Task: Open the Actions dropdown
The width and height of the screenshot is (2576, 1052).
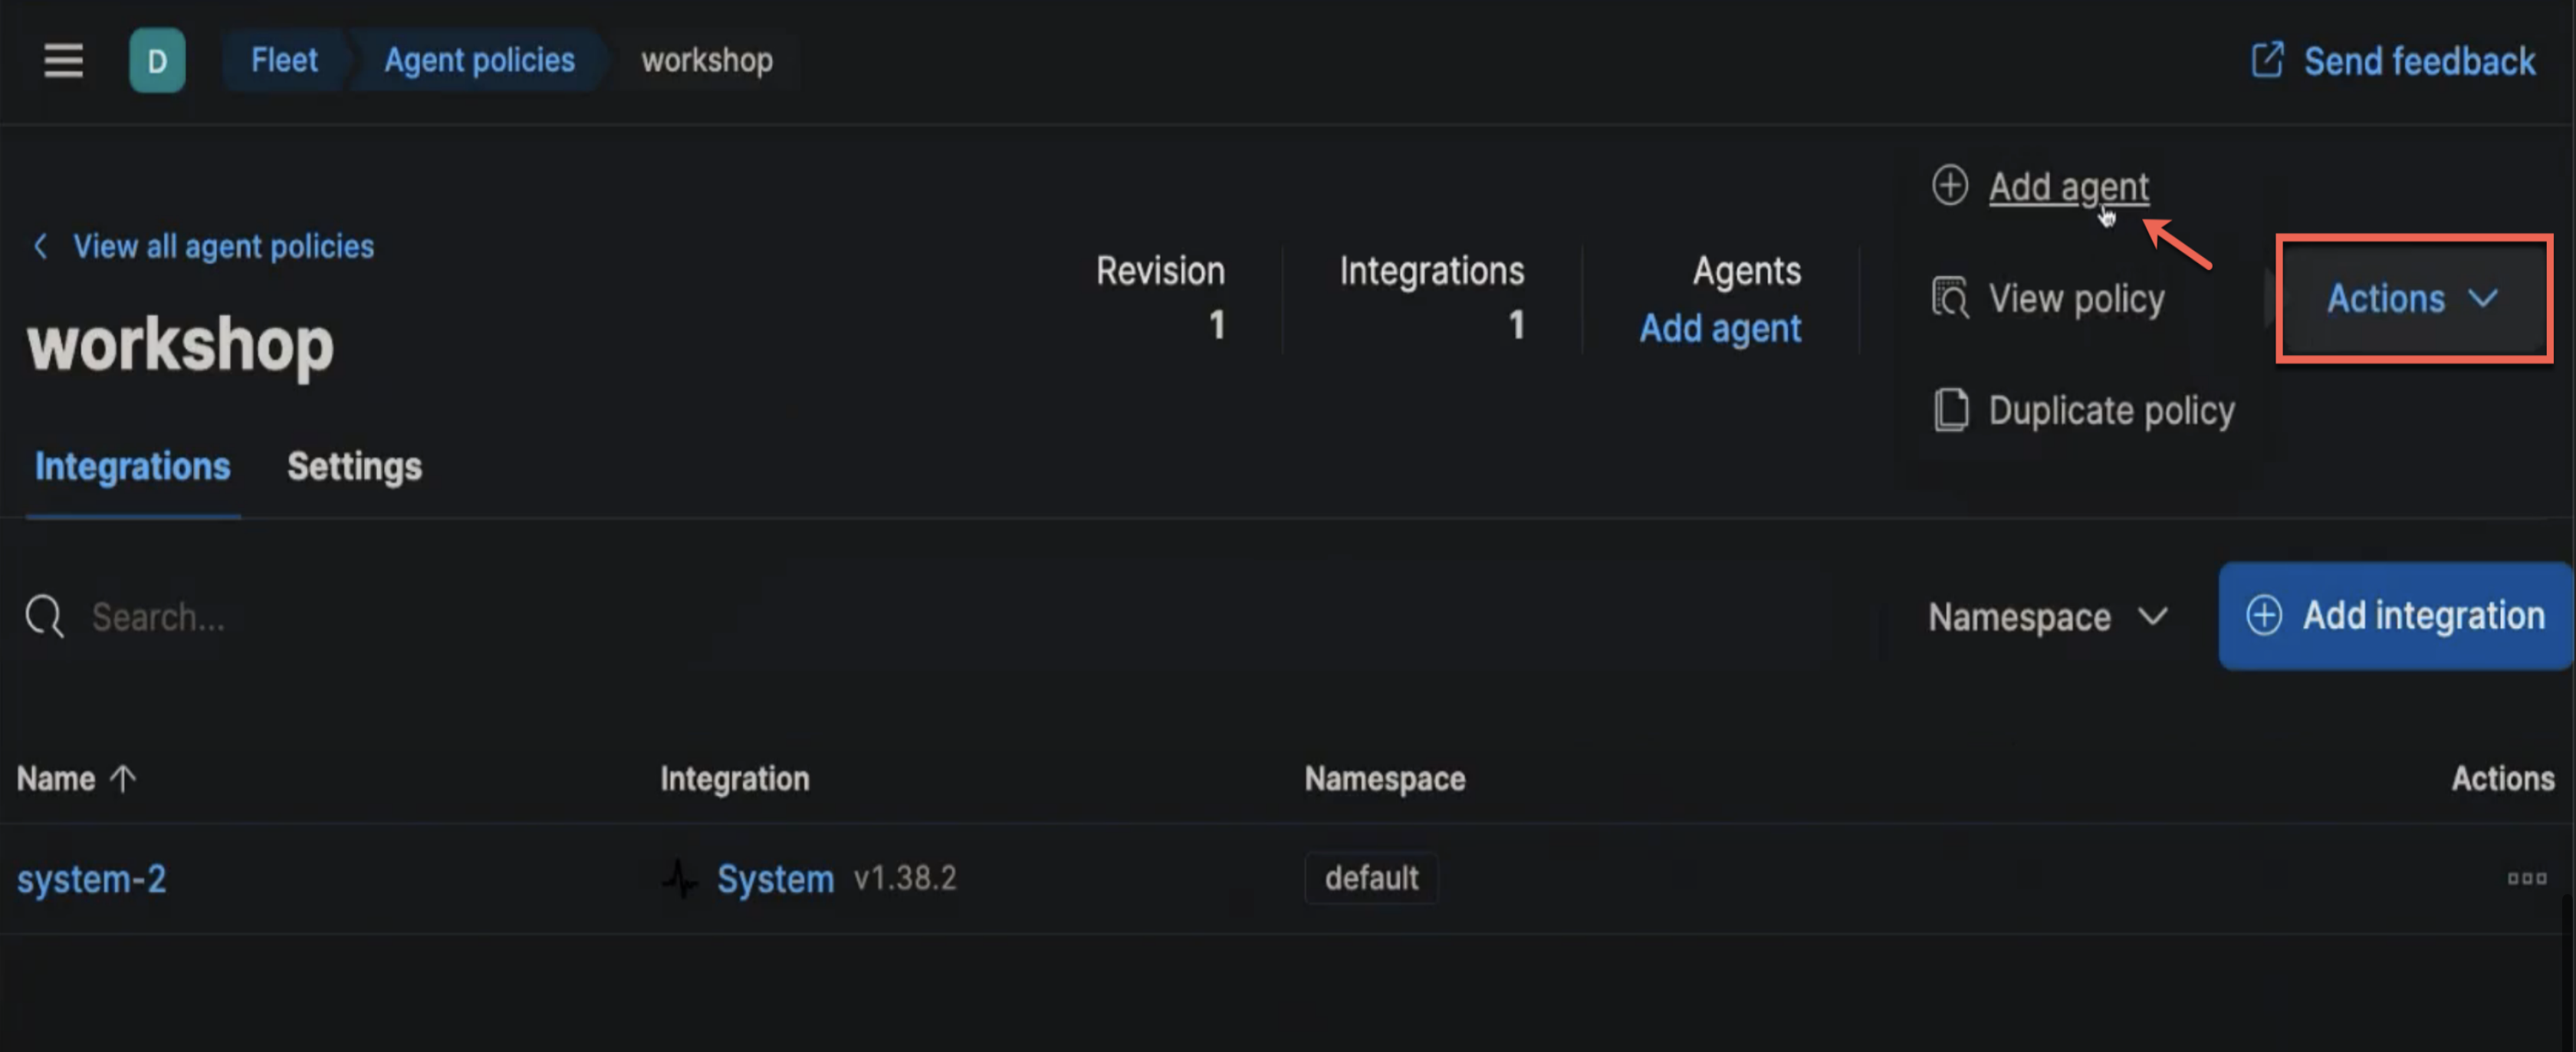Action: click(2412, 299)
